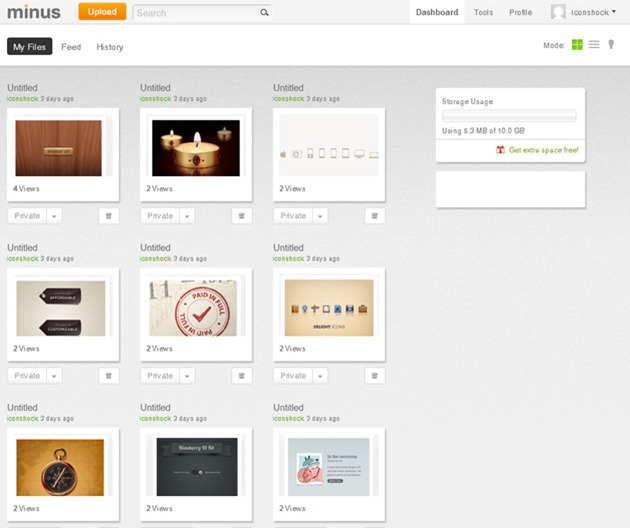This screenshot has height=528, width=630.
Task: Follow the Get extra space free link
Action: click(x=543, y=150)
